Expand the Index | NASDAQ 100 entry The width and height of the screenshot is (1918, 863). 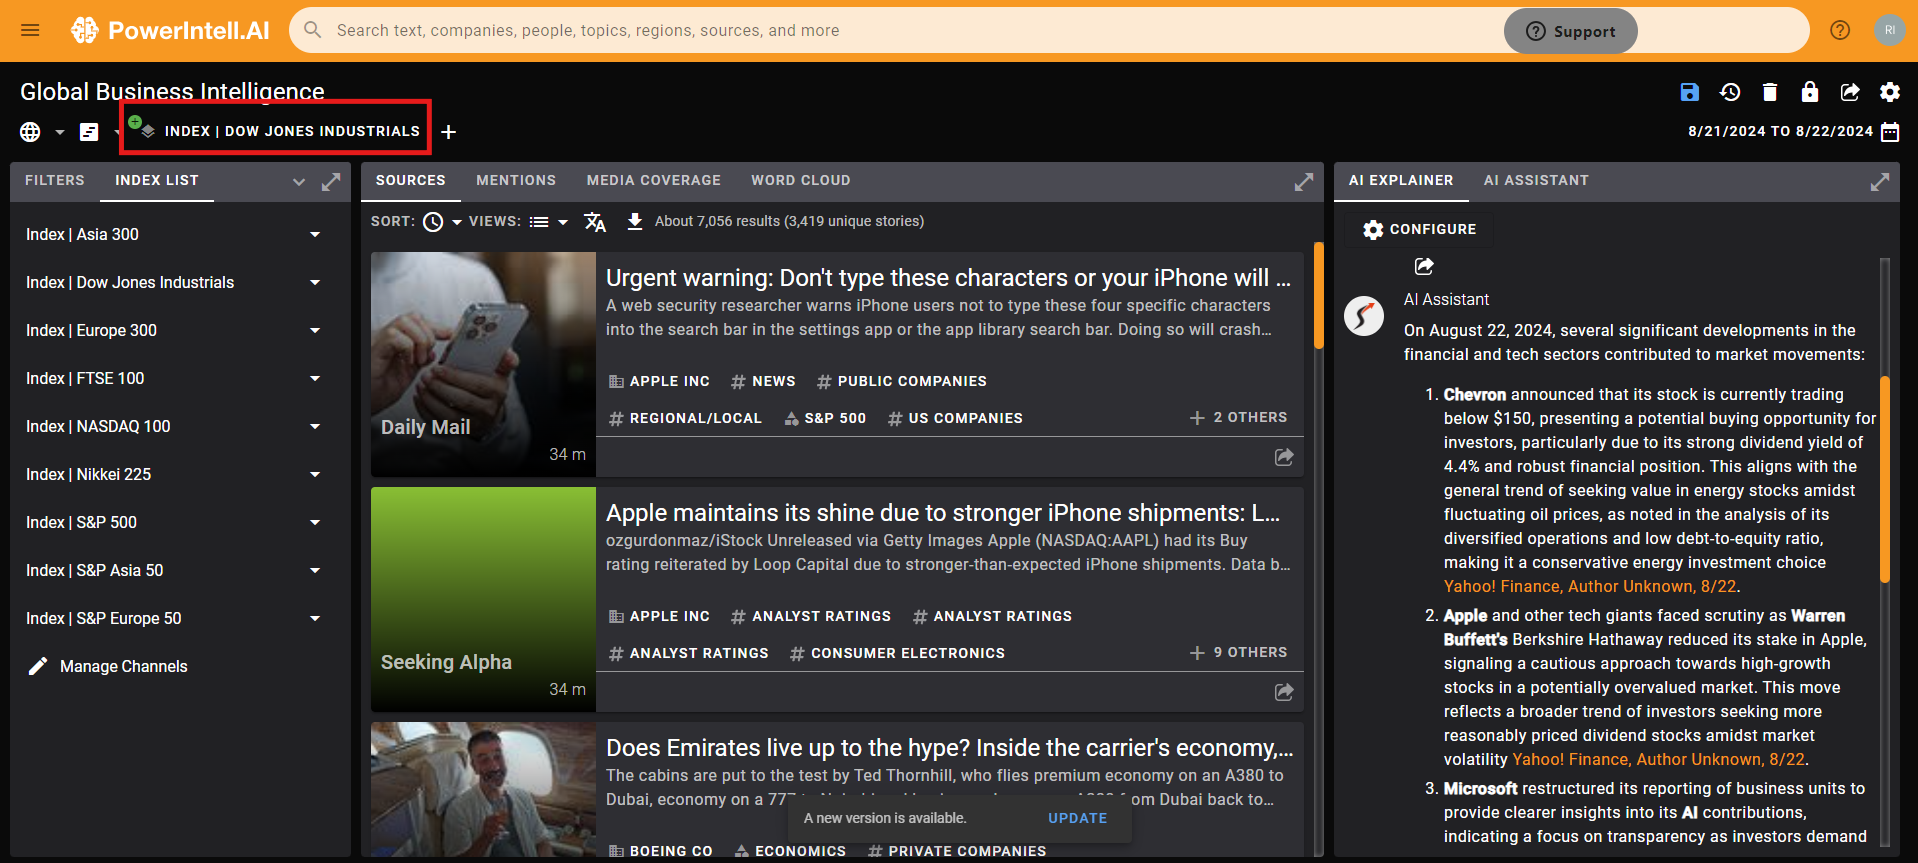(315, 427)
